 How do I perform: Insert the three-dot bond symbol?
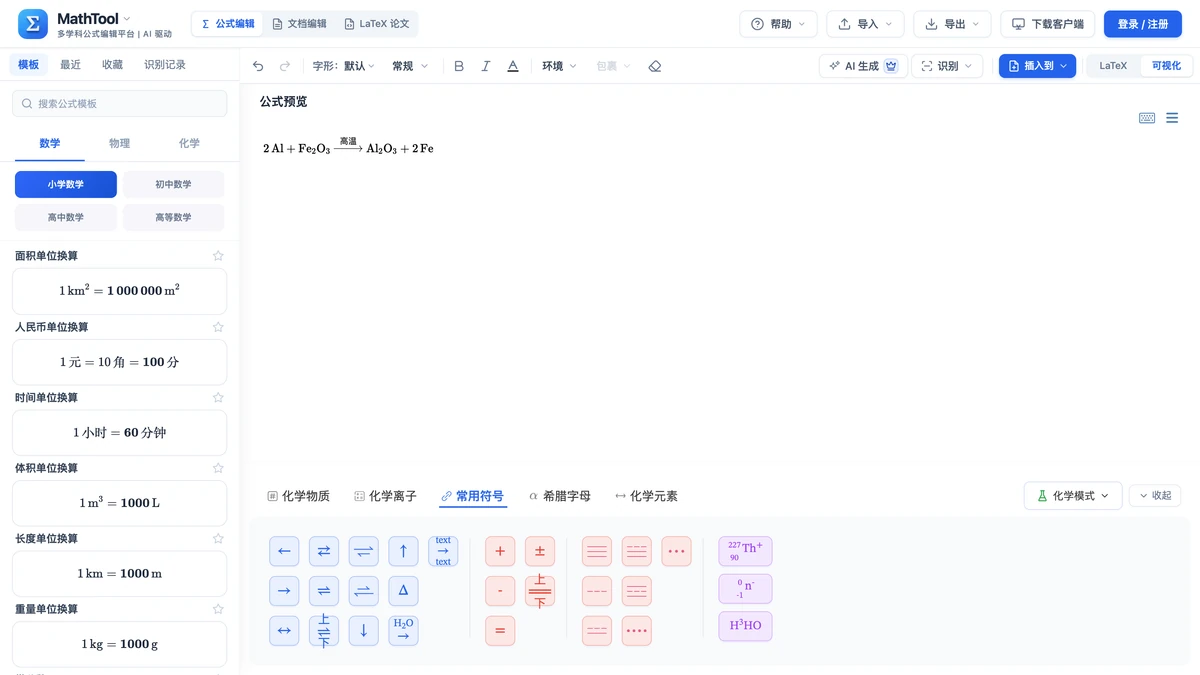(676, 551)
